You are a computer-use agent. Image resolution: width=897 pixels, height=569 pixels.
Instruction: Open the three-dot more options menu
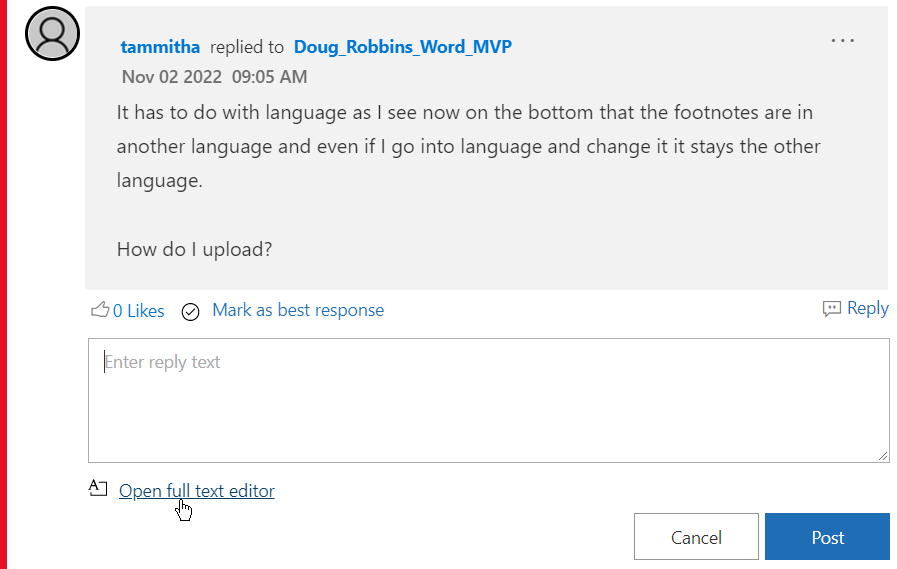click(843, 41)
